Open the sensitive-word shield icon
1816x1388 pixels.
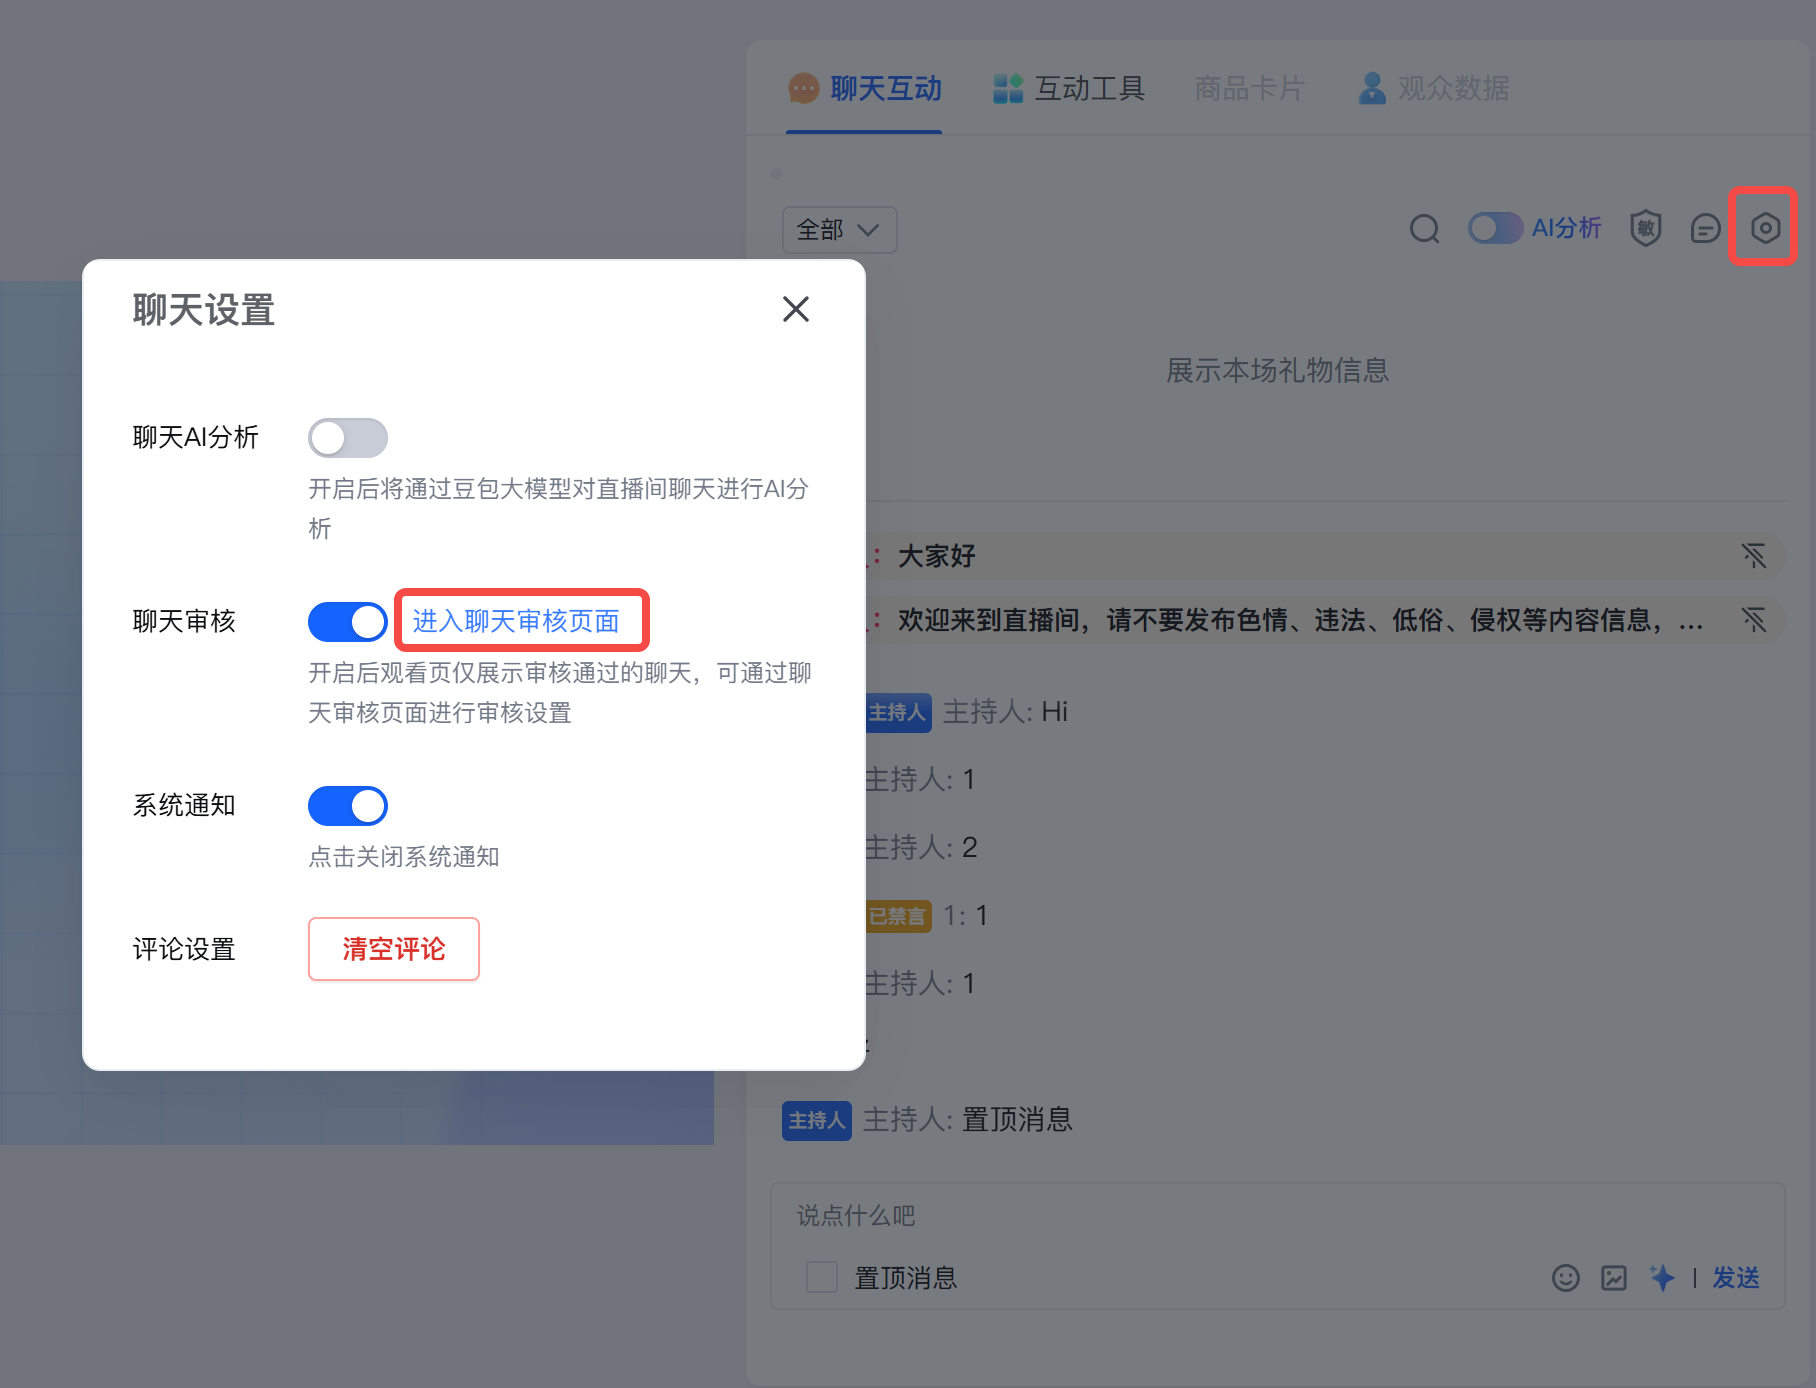click(1646, 229)
